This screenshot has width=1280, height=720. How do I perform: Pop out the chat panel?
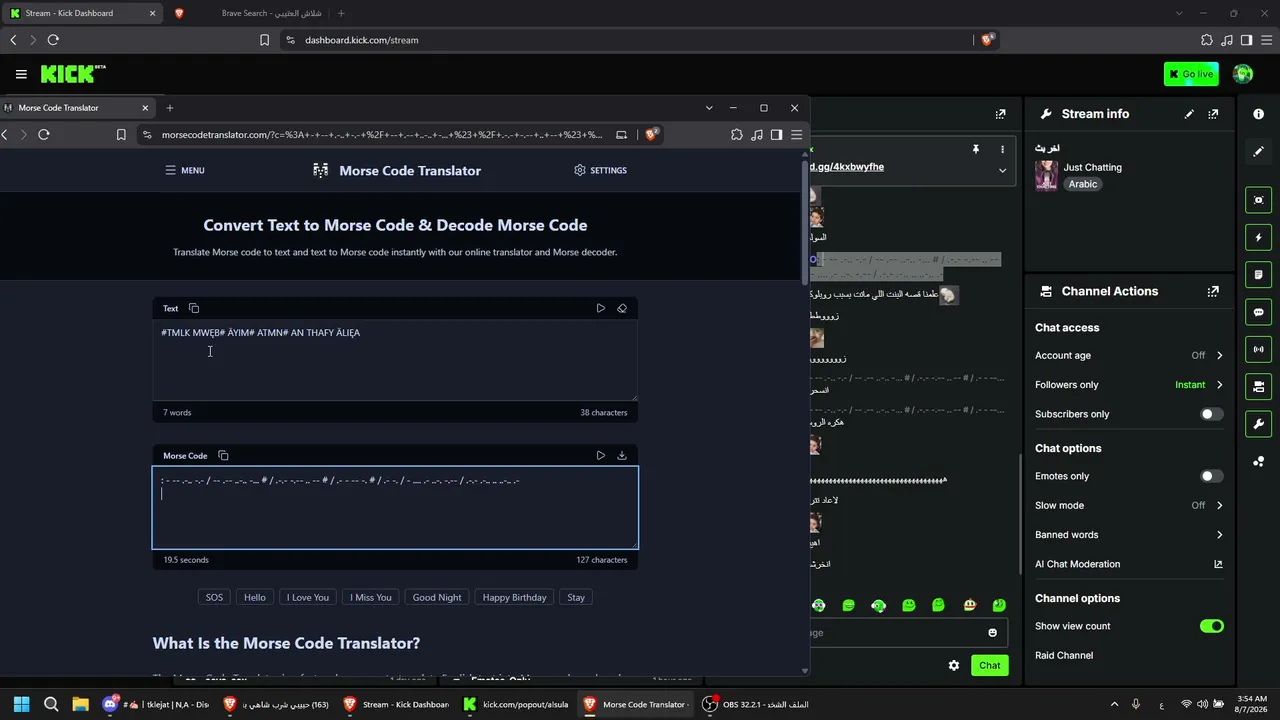tap(1000, 114)
